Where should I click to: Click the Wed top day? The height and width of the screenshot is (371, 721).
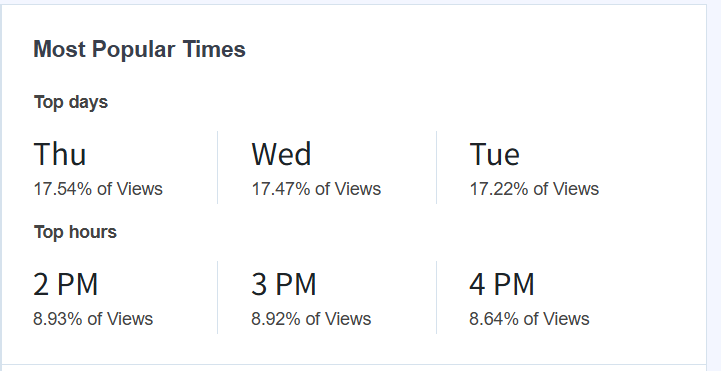coord(281,154)
